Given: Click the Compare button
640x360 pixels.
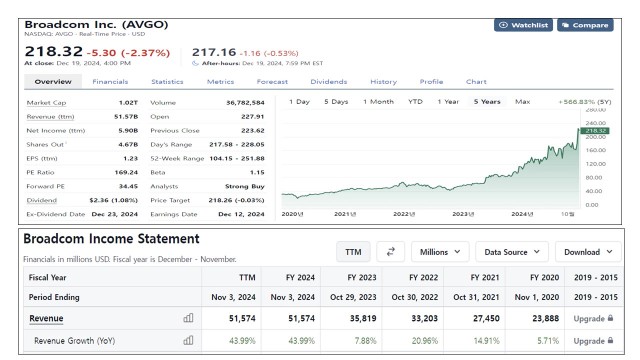Looking at the screenshot, I should pyautogui.click(x=585, y=25).
